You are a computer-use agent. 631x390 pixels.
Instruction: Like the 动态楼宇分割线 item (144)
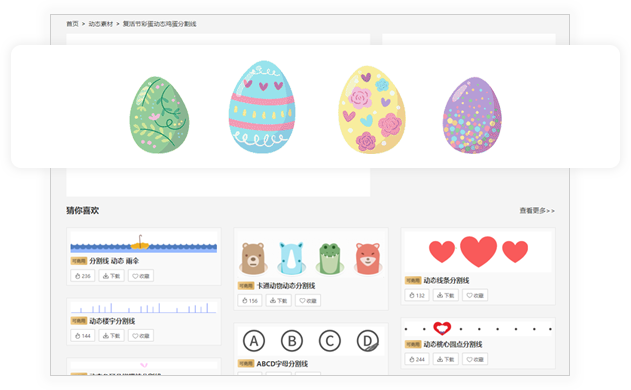82,336
